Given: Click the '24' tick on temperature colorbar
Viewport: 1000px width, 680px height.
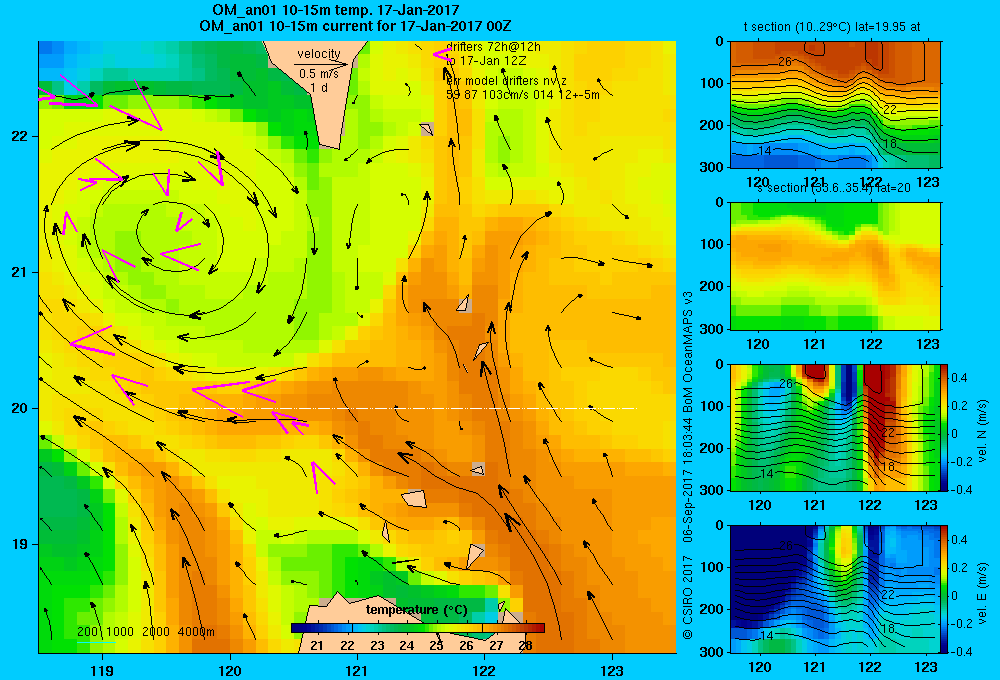Looking at the screenshot, I should (x=406, y=646).
